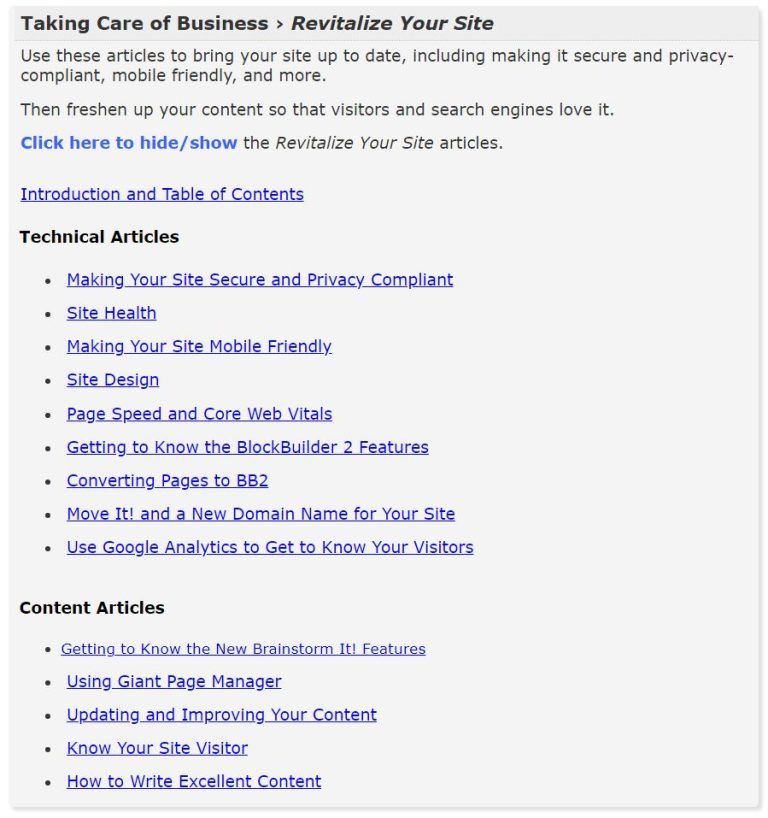Open Getting to Know the New Brainstorm It! Features

point(243,649)
